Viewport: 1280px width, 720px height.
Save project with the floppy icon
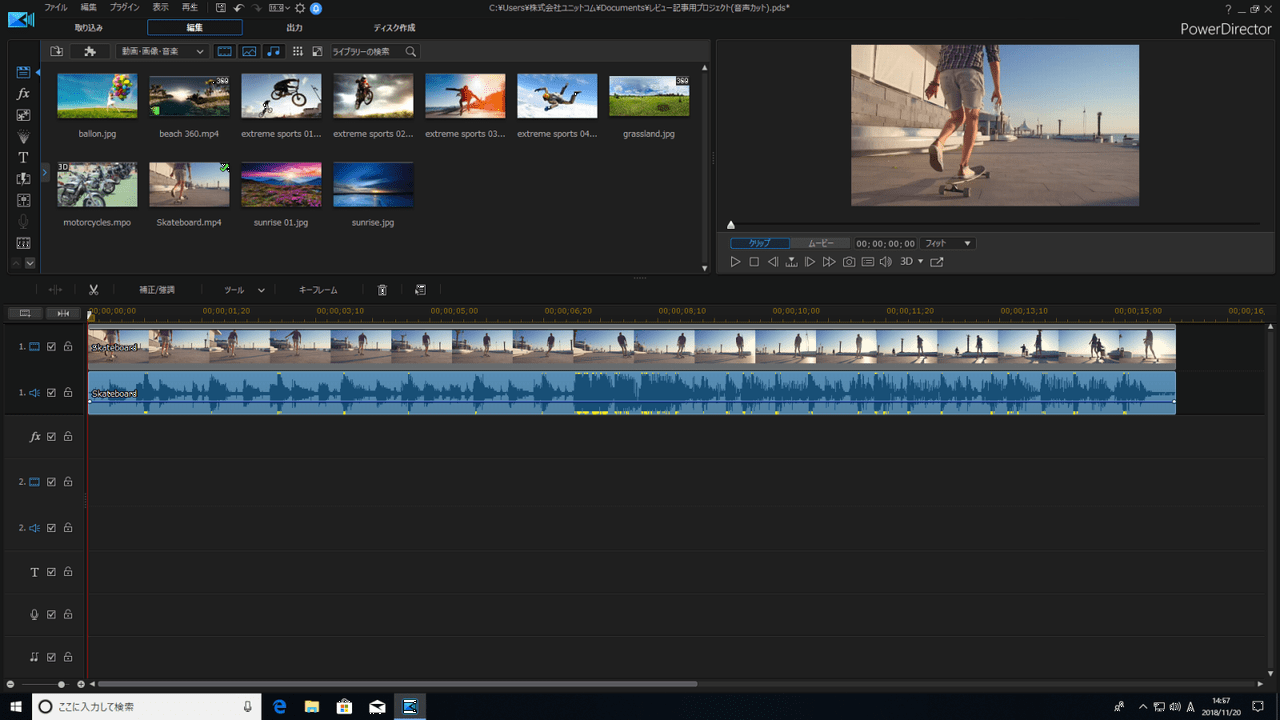point(221,7)
